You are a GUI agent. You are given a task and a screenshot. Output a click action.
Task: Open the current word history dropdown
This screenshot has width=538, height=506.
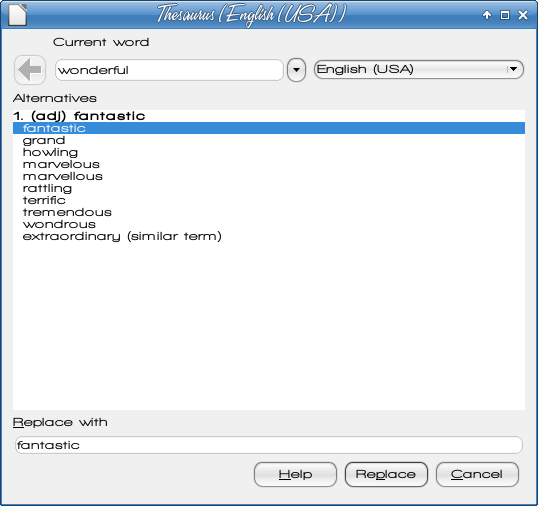(x=296, y=70)
